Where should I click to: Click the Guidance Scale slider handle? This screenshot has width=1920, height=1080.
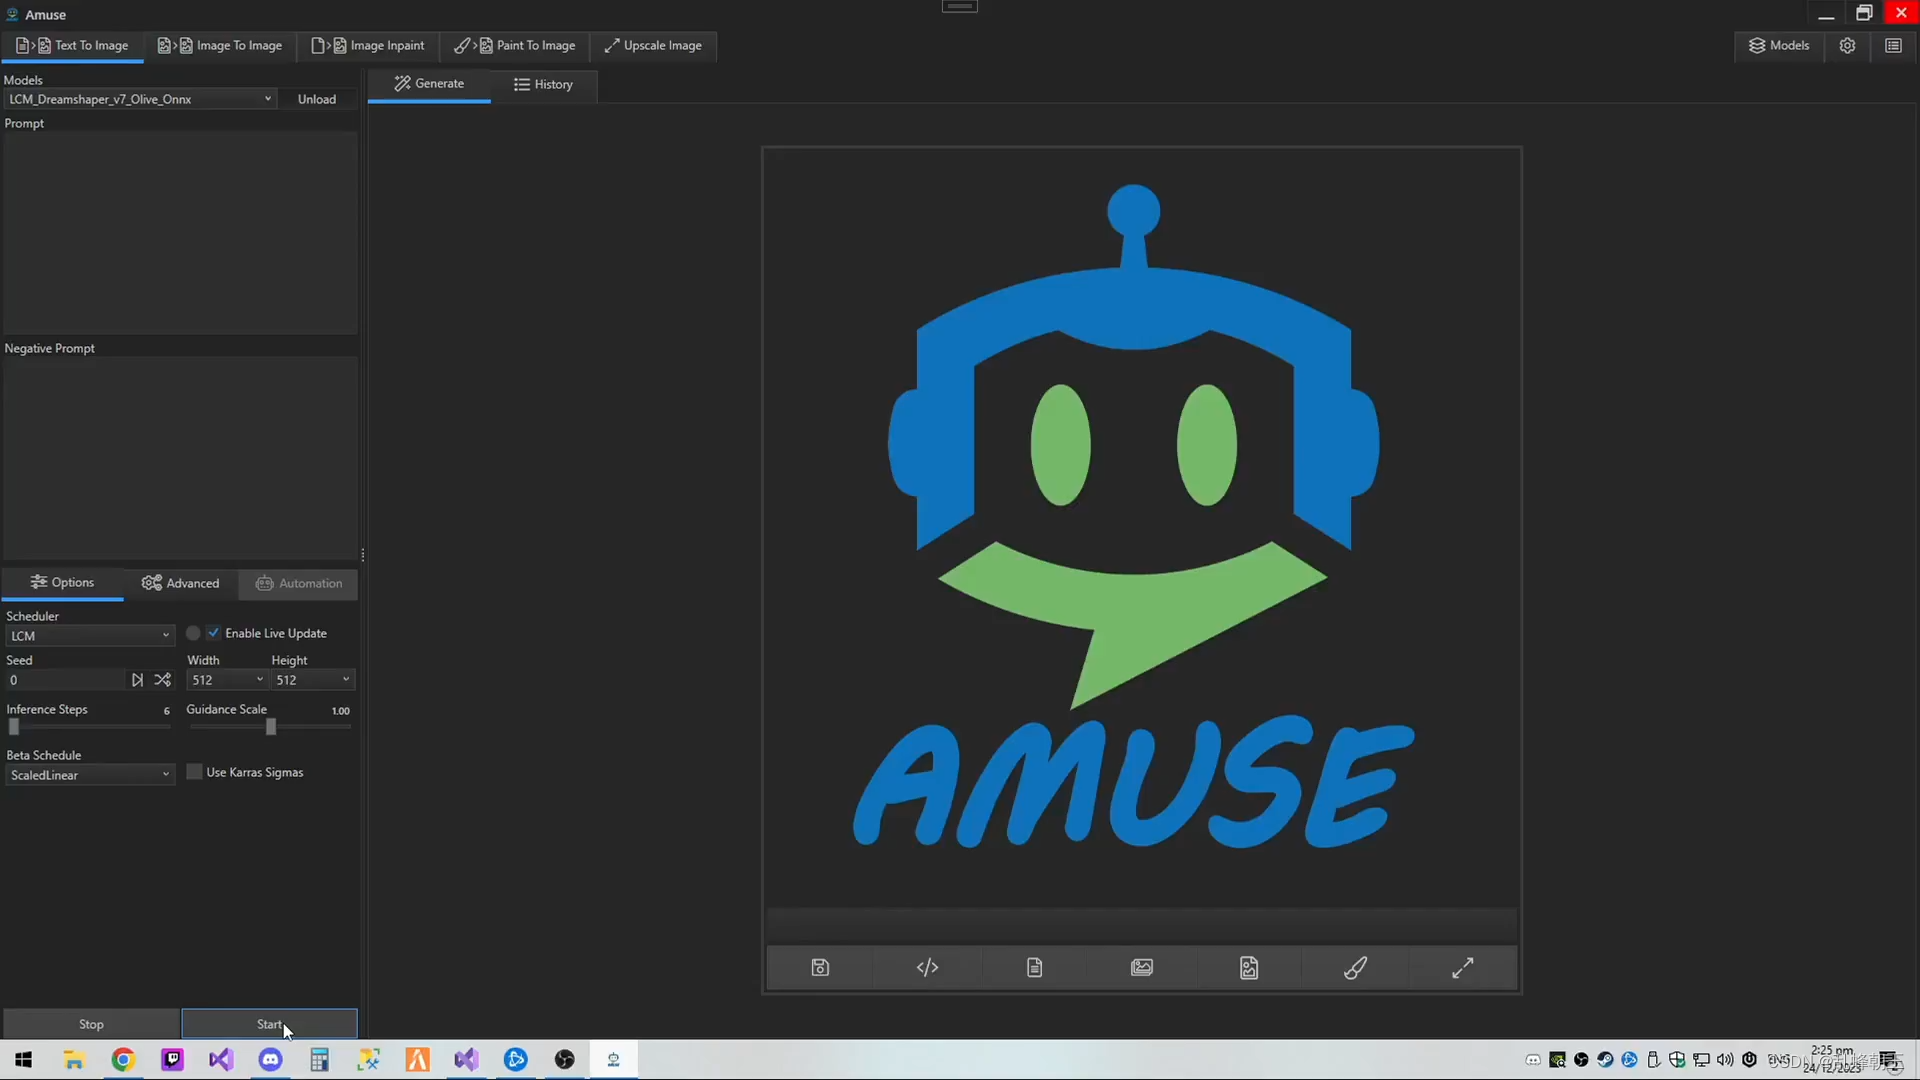click(x=271, y=727)
